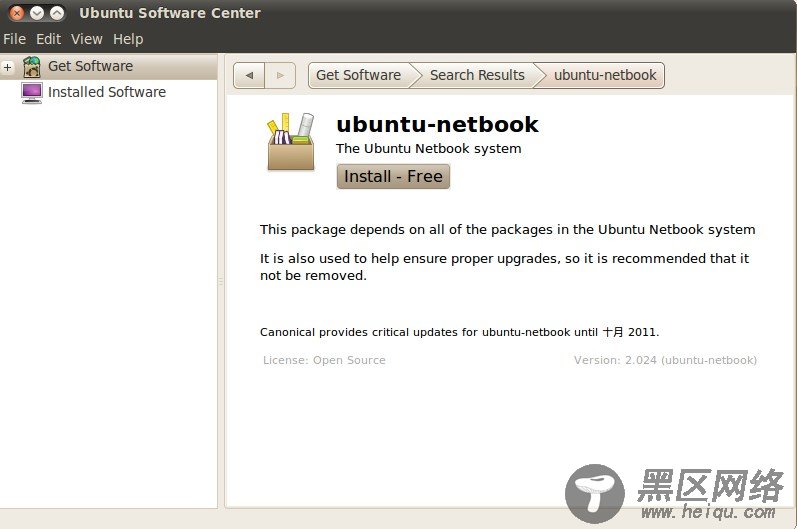Open the View menu
The width and height of the screenshot is (797, 529).
pyautogui.click(x=86, y=39)
